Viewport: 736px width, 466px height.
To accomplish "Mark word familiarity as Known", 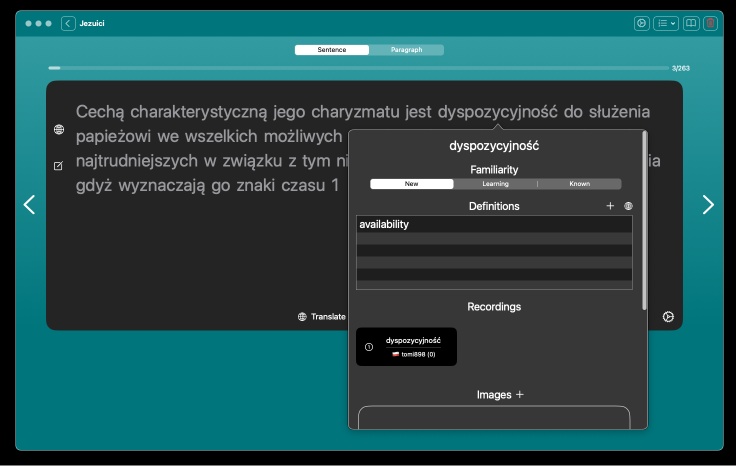I will (x=579, y=184).
